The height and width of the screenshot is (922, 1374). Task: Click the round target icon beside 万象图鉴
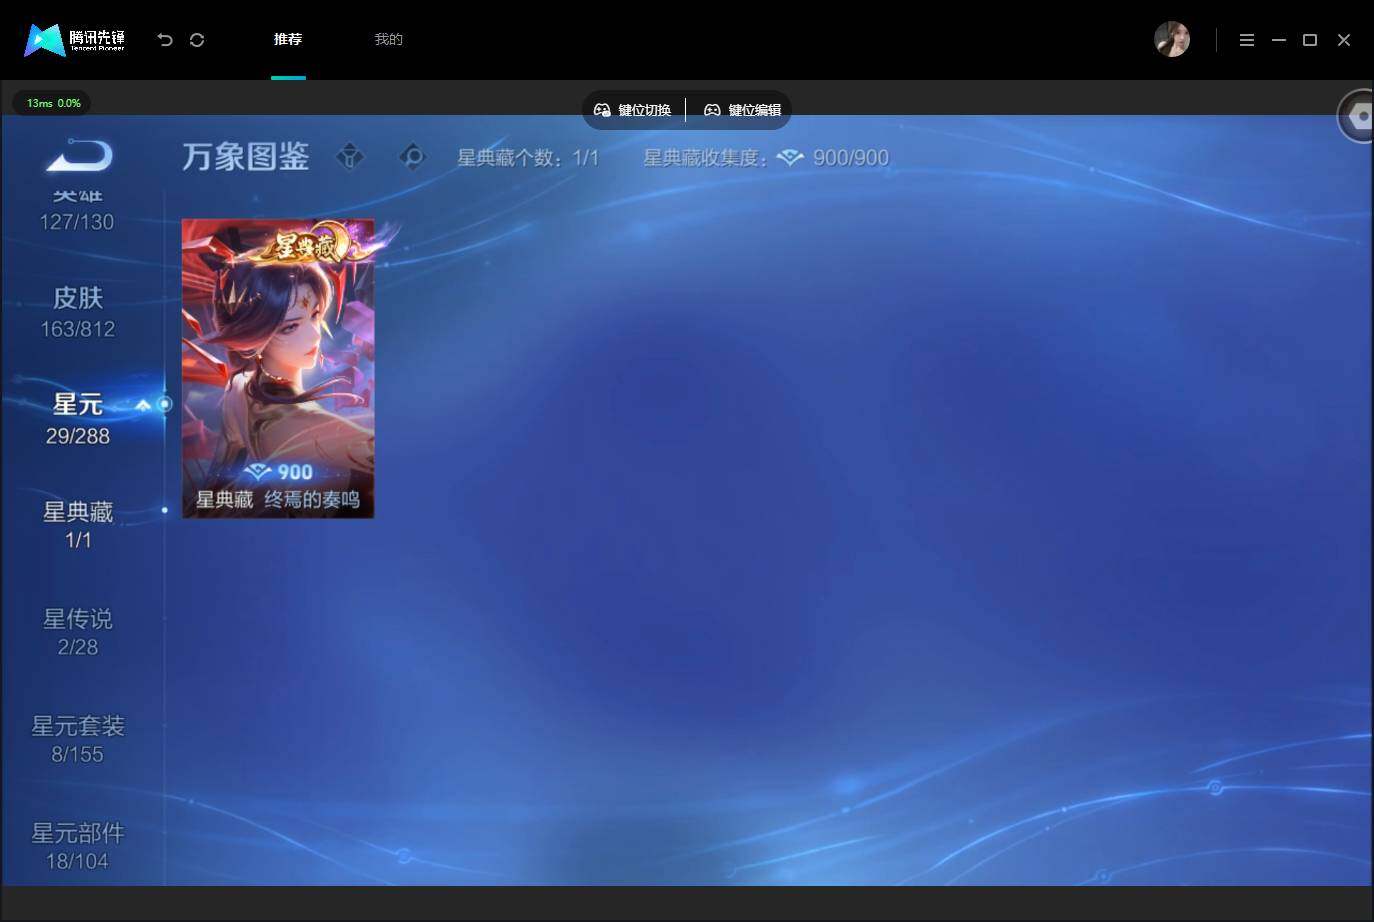tap(412, 157)
